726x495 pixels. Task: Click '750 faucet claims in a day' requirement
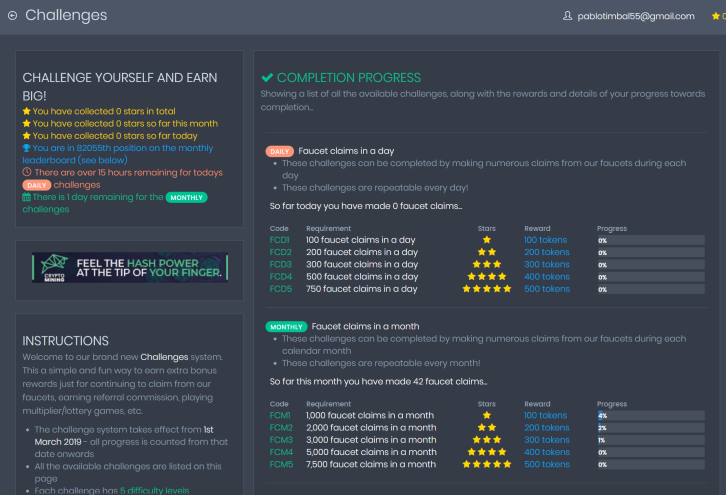click(362, 289)
